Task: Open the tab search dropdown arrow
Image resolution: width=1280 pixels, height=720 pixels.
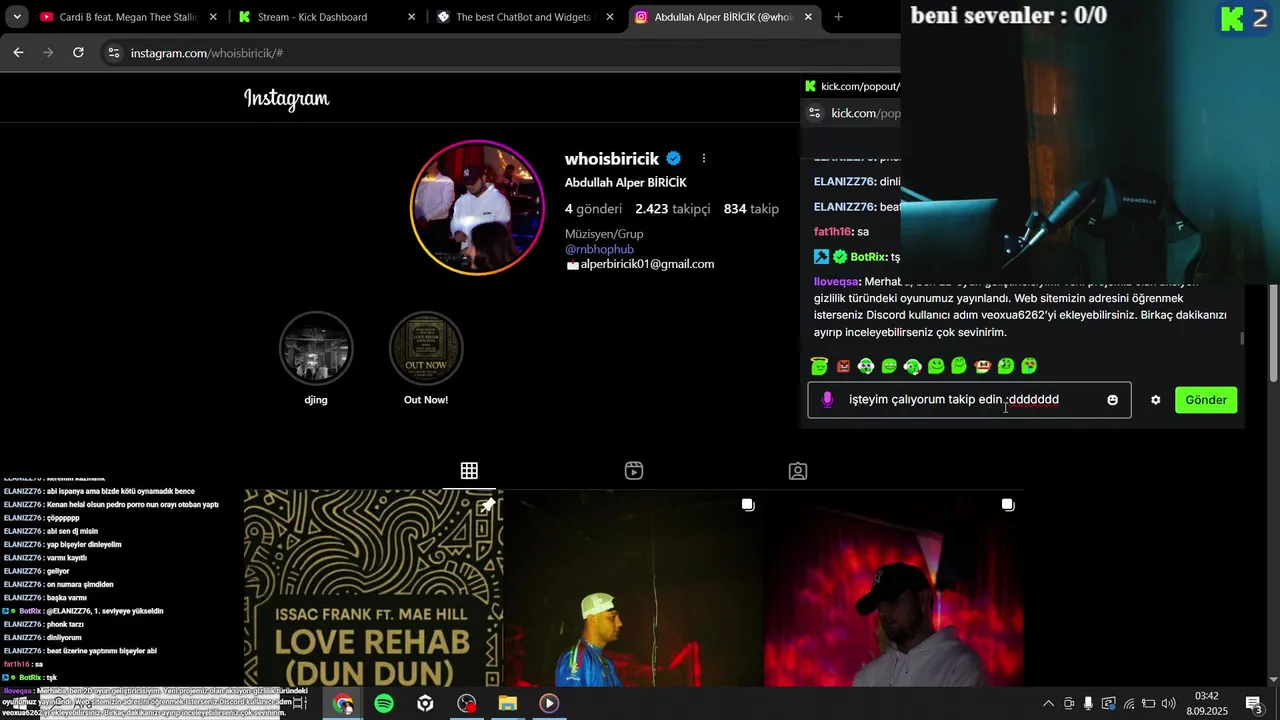Action: (x=17, y=17)
